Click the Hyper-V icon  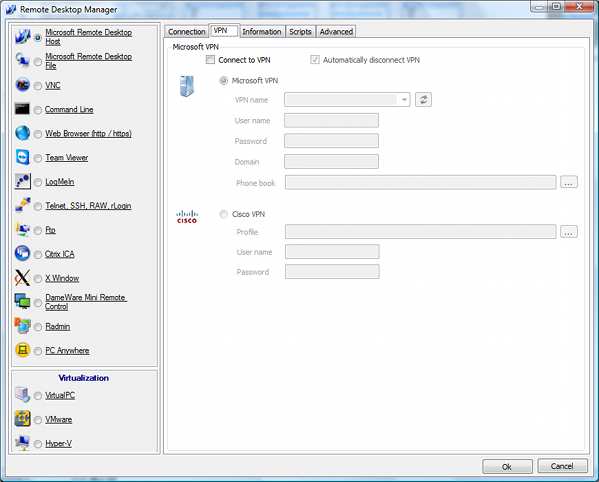coord(23,443)
